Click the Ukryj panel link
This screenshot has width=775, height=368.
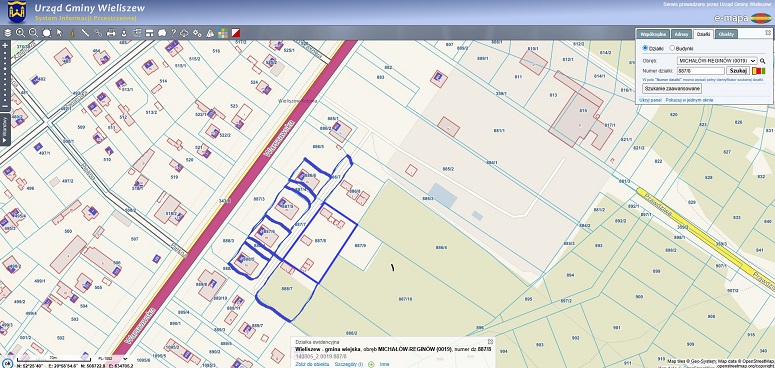pyautogui.click(x=650, y=100)
